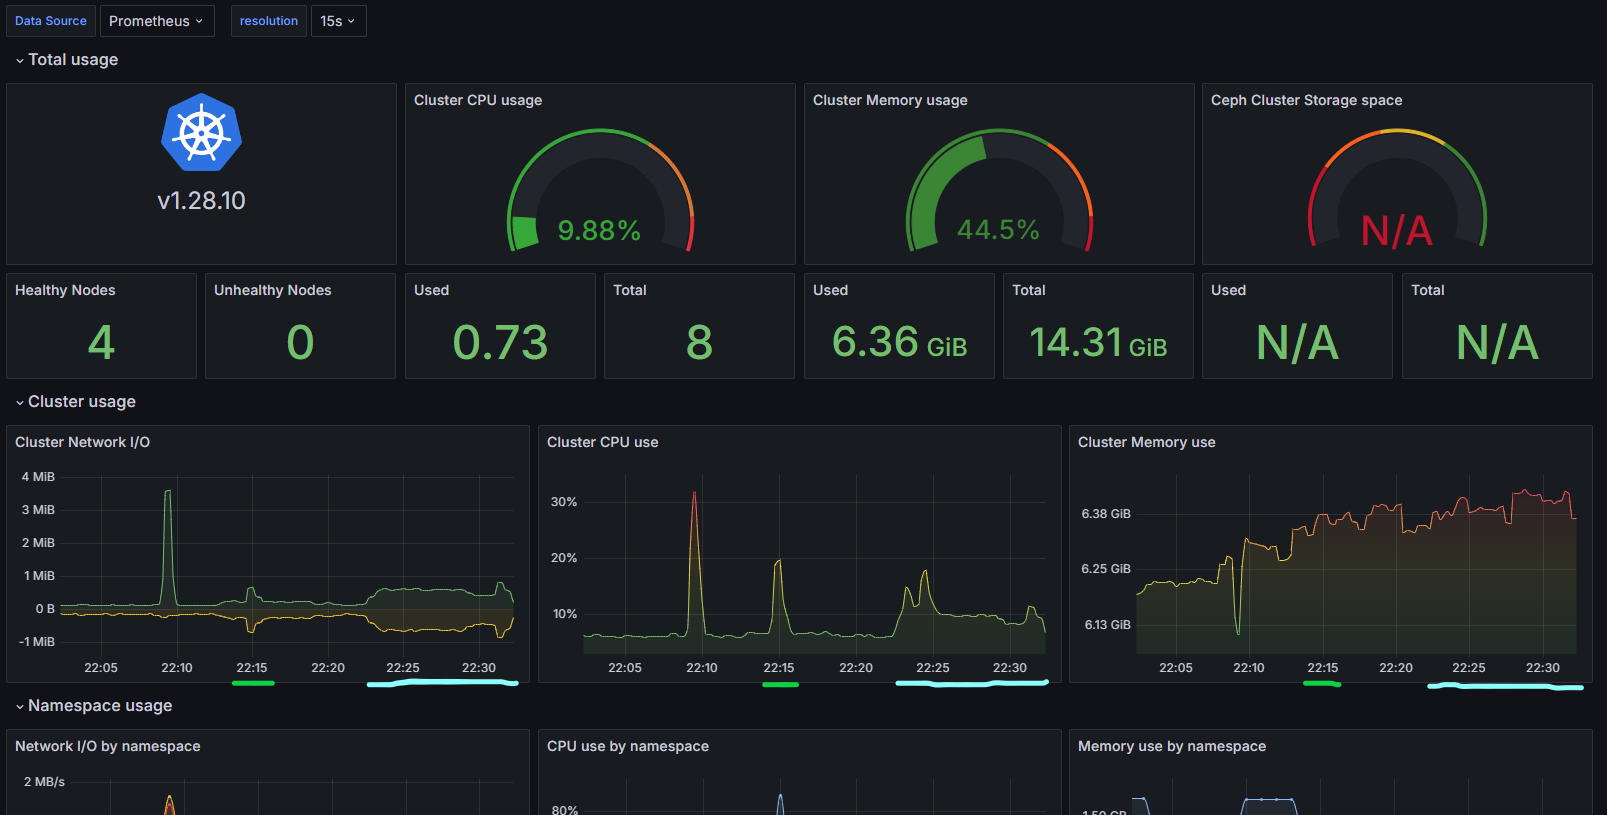Open the Cluster CPU use panel title
Screen dimensions: 1607x815
tap(602, 442)
